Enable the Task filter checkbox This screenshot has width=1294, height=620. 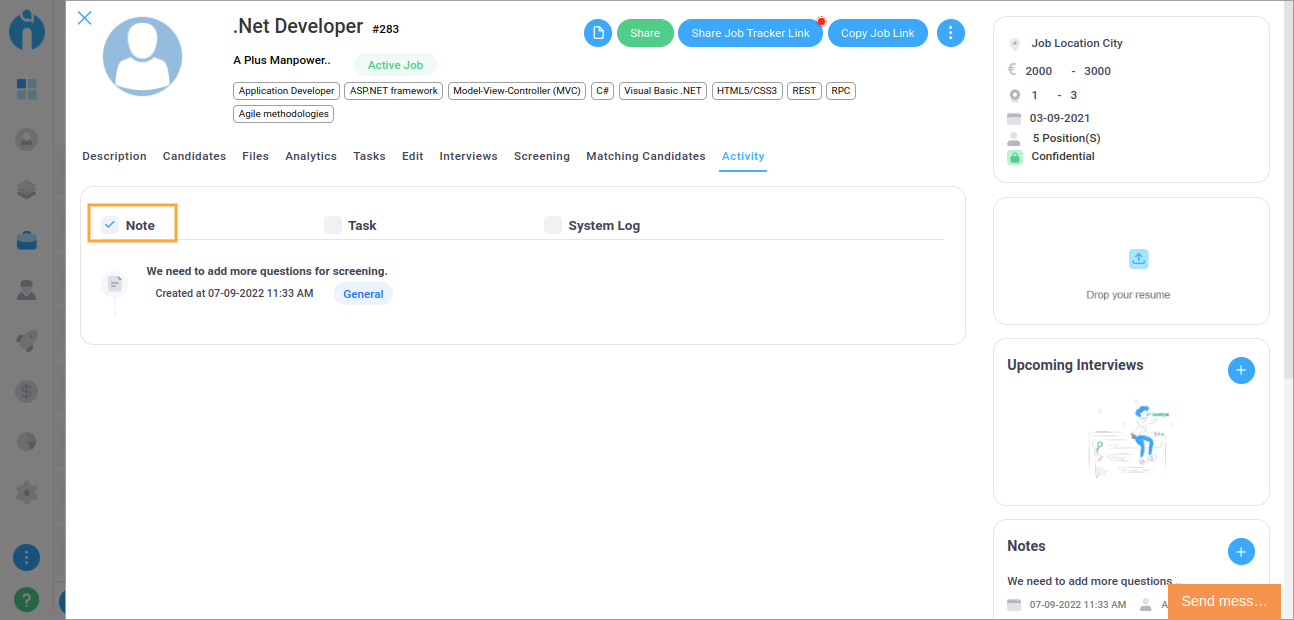(333, 225)
